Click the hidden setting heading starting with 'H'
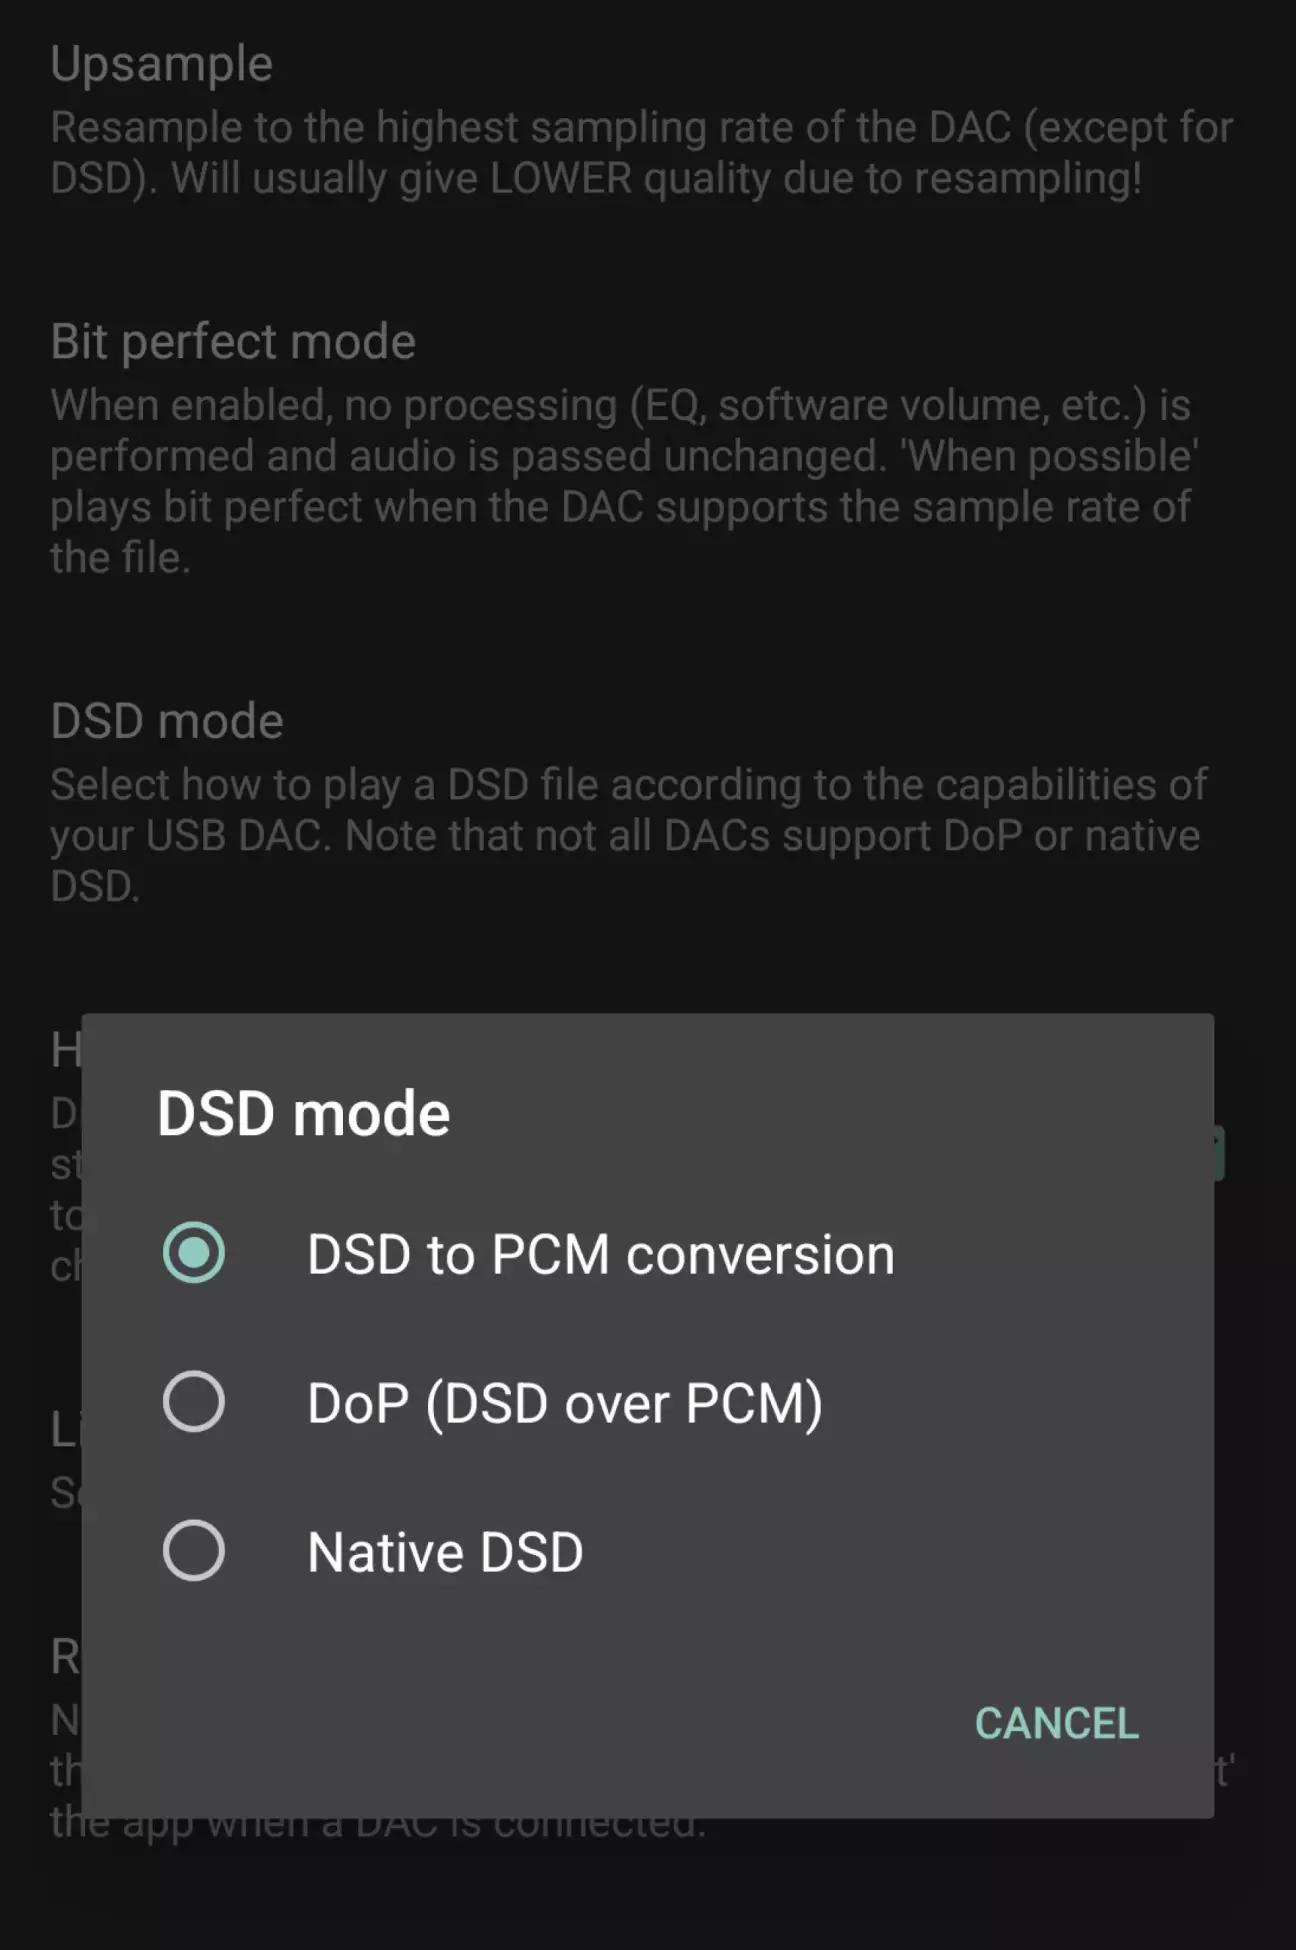Viewport: 1296px width, 1950px height. tap(65, 1050)
